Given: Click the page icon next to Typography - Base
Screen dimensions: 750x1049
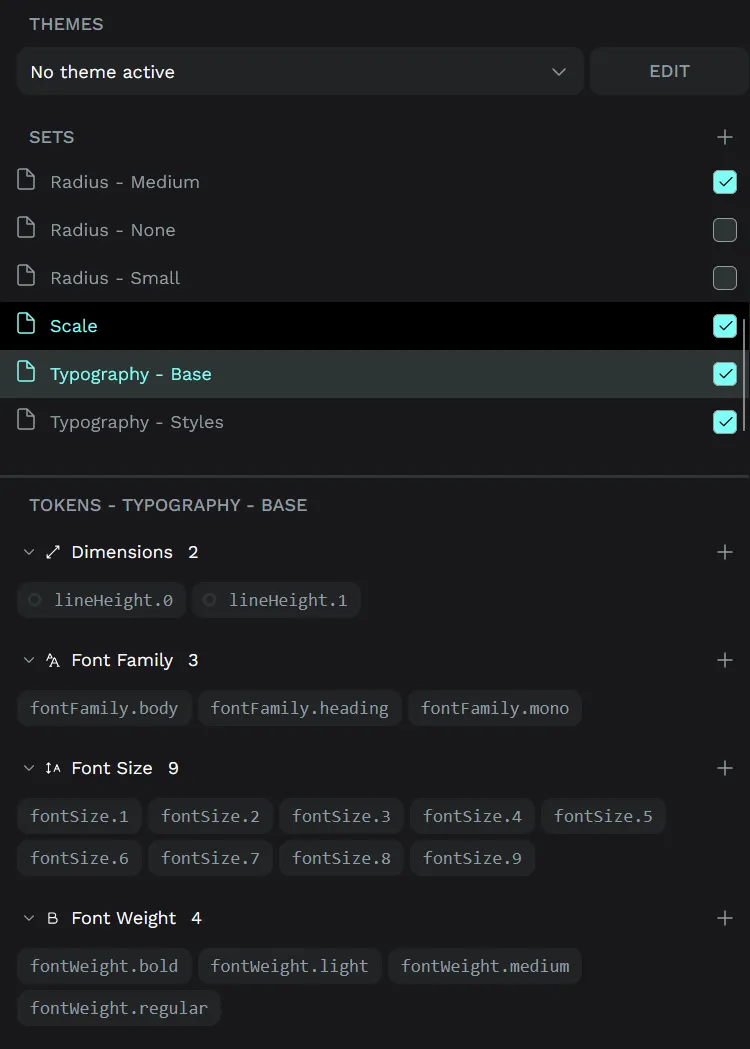Looking at the screenshot, I should (26, 373).
